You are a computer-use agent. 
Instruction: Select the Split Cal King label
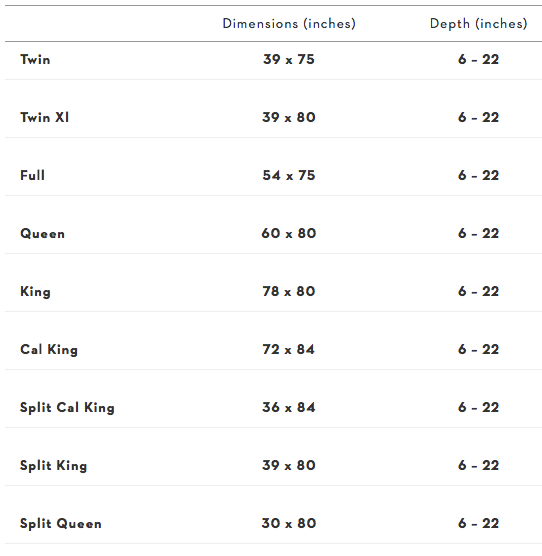pos(67,408)
